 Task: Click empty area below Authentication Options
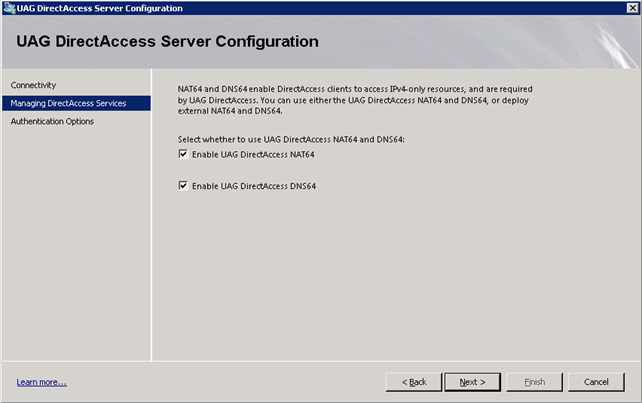tap(77, 242)
